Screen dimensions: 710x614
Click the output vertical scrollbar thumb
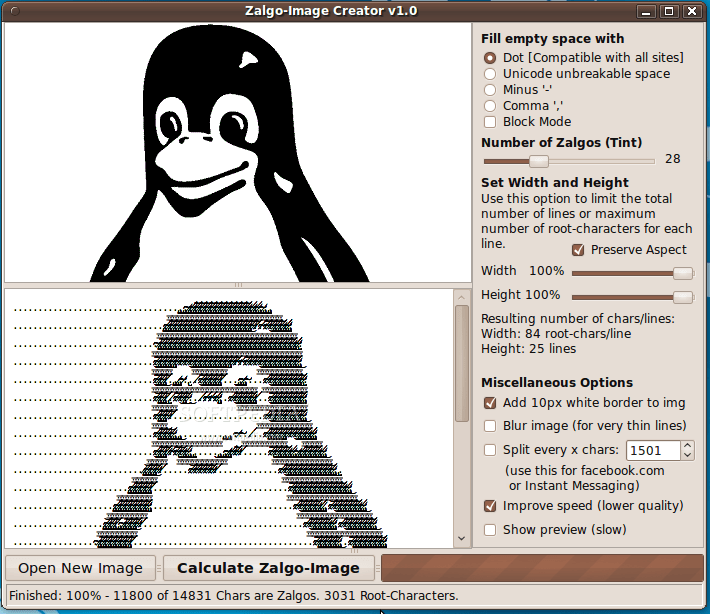461,364
